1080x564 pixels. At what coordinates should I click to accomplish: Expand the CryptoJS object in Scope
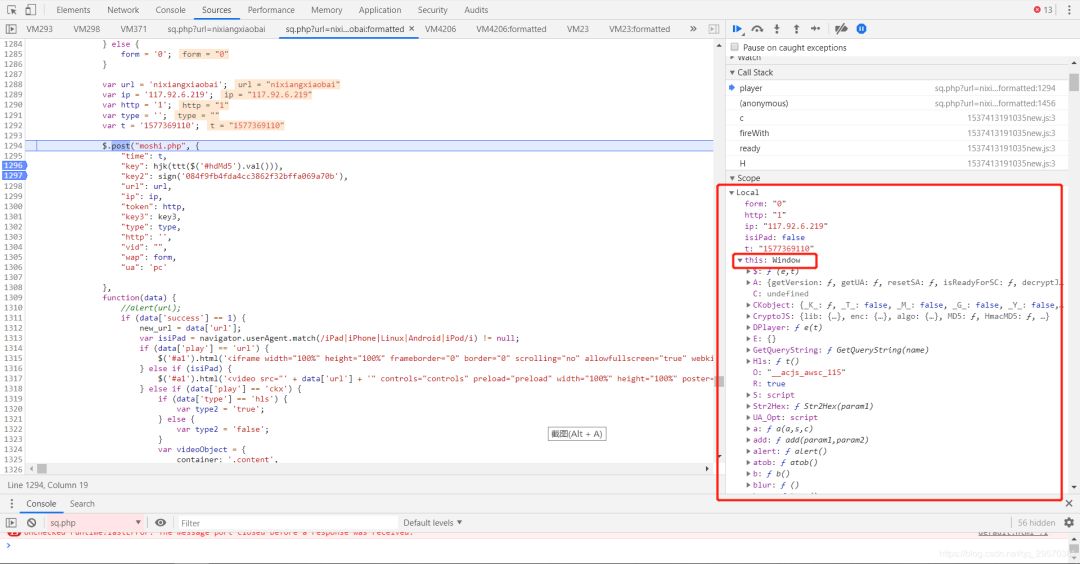pos(749,317)
